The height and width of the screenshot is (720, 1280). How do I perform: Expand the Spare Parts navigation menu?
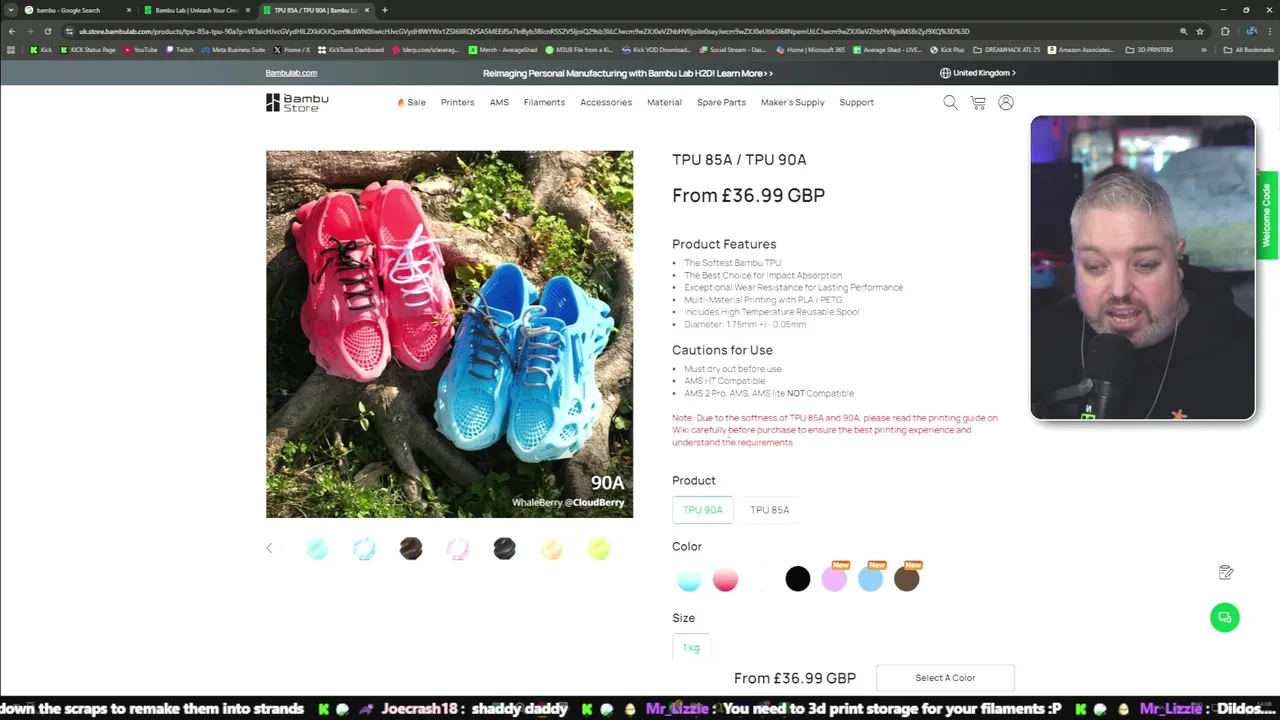(x=721, y=102)
